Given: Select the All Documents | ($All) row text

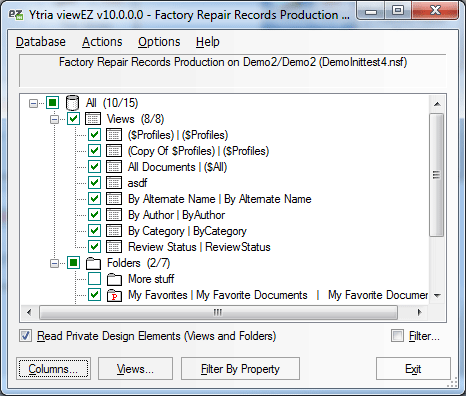Looking at the screenshot, I should click(177, 167).
